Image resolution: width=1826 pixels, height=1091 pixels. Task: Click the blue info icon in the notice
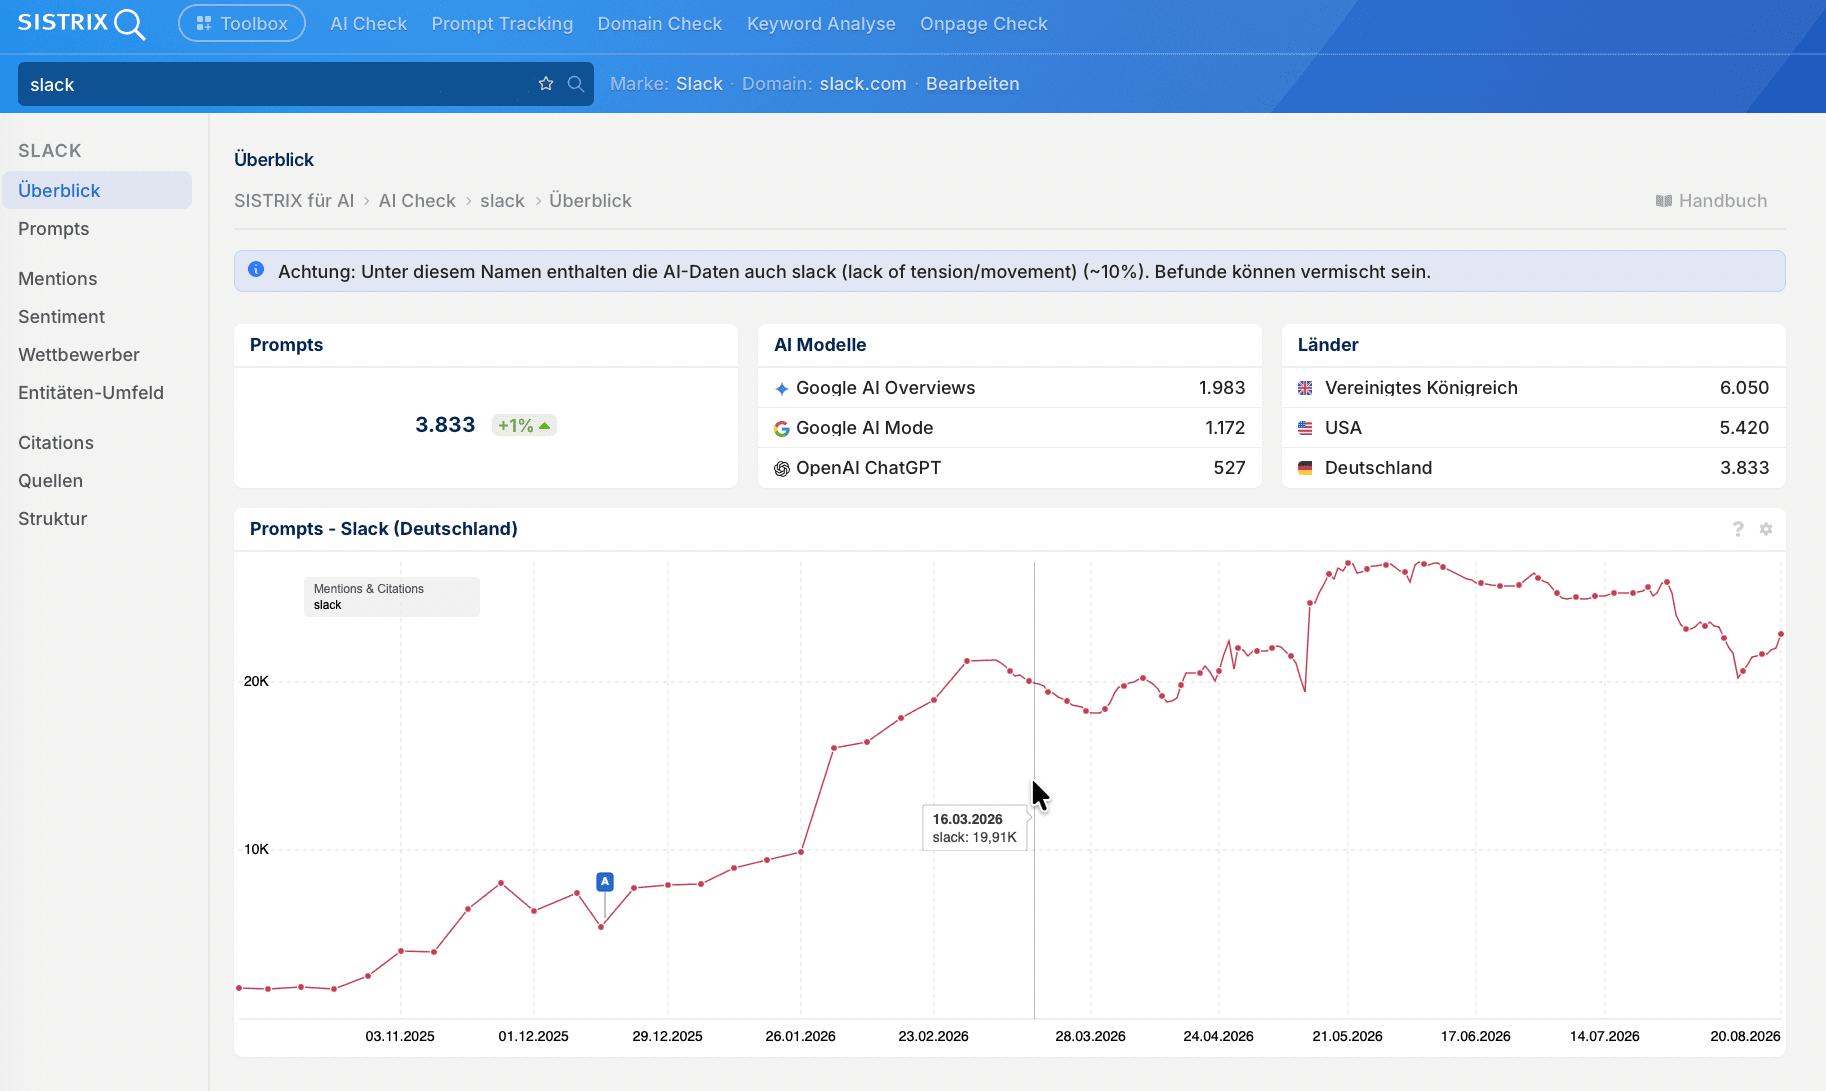pos(256,270)
